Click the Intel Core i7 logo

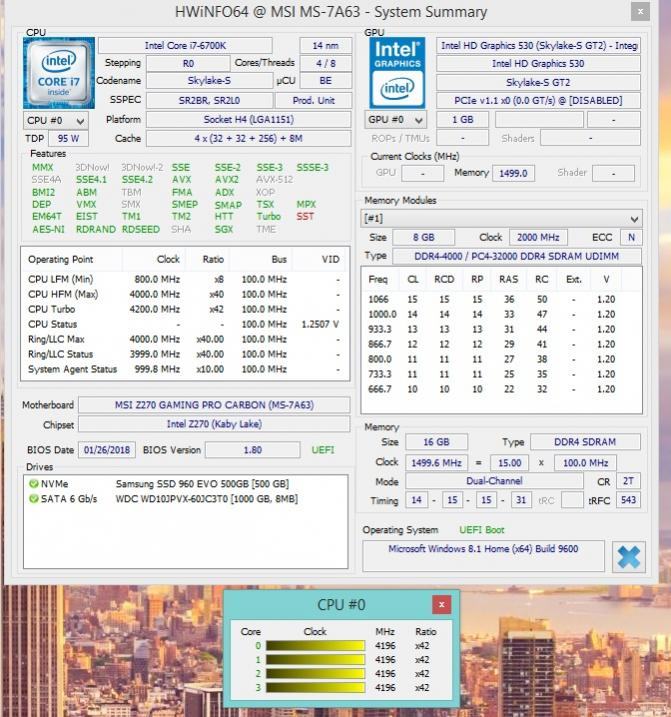click(59, 73)
